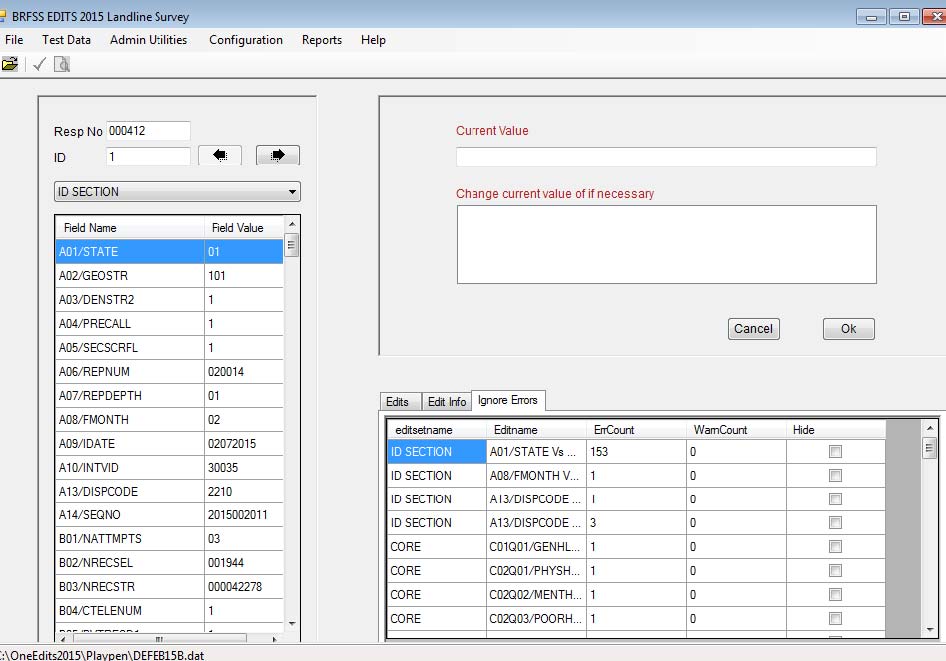946x661 pixels.
Task: Click the Resp No input field
Action: tap(148, 131)
